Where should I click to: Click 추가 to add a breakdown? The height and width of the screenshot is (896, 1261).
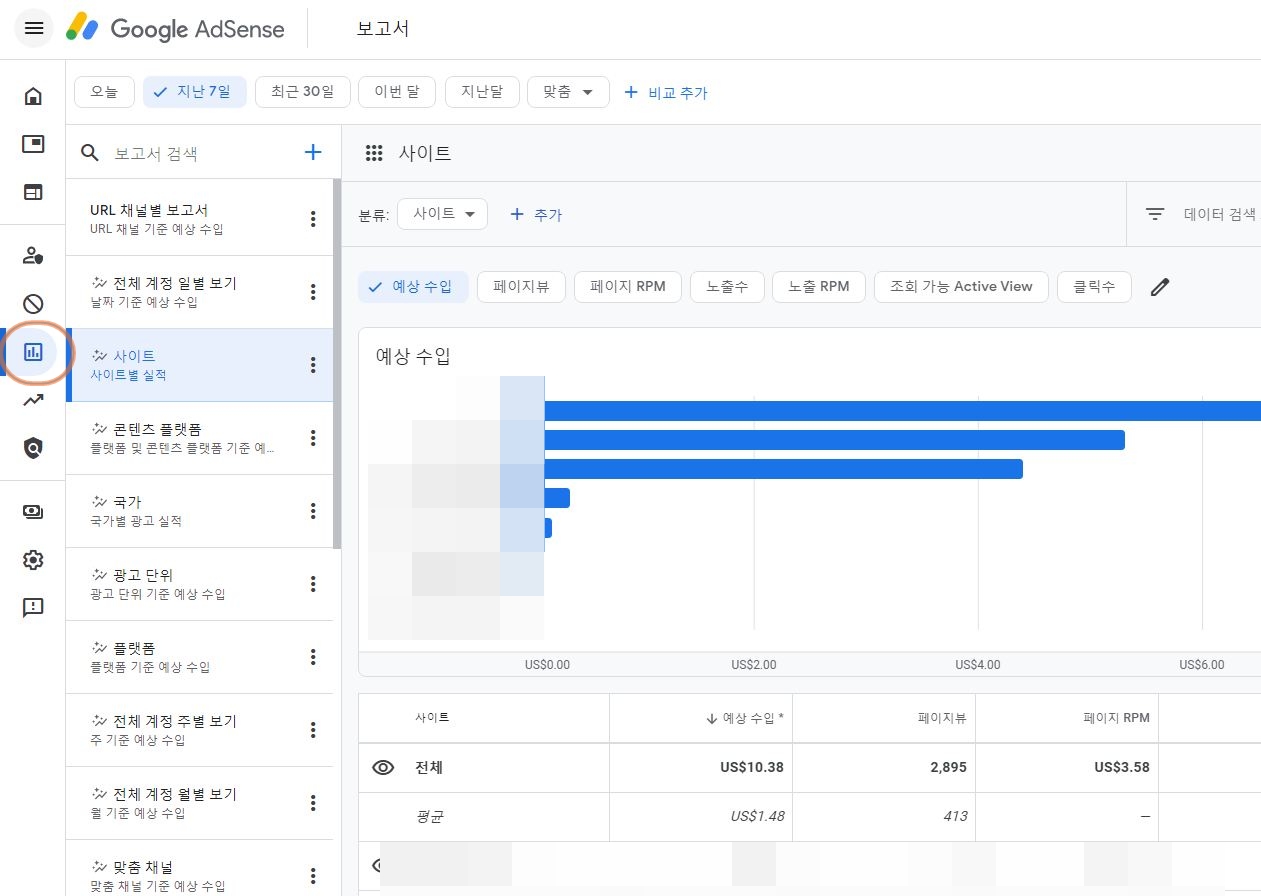point(536,214)
